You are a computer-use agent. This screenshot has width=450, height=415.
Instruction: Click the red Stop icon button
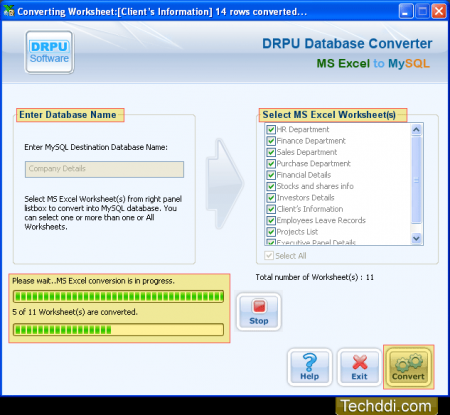259,312
